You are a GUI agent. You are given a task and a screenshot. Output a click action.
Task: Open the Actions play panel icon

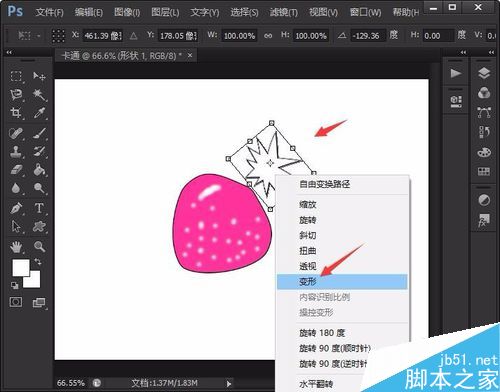tap(456, 73)
